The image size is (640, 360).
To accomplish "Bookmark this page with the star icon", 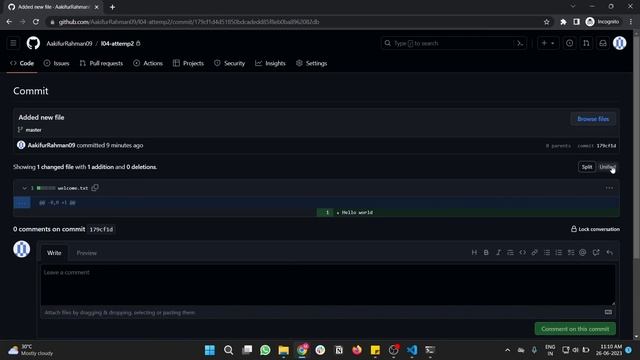I will [x=547, y=22].
